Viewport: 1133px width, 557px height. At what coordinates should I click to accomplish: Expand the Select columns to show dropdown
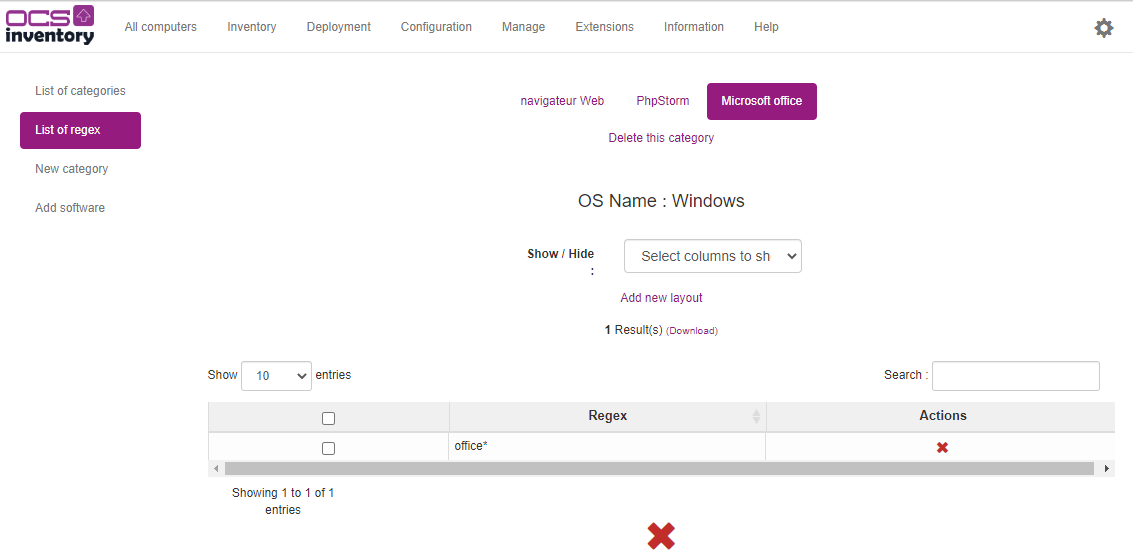pos(712,256)
